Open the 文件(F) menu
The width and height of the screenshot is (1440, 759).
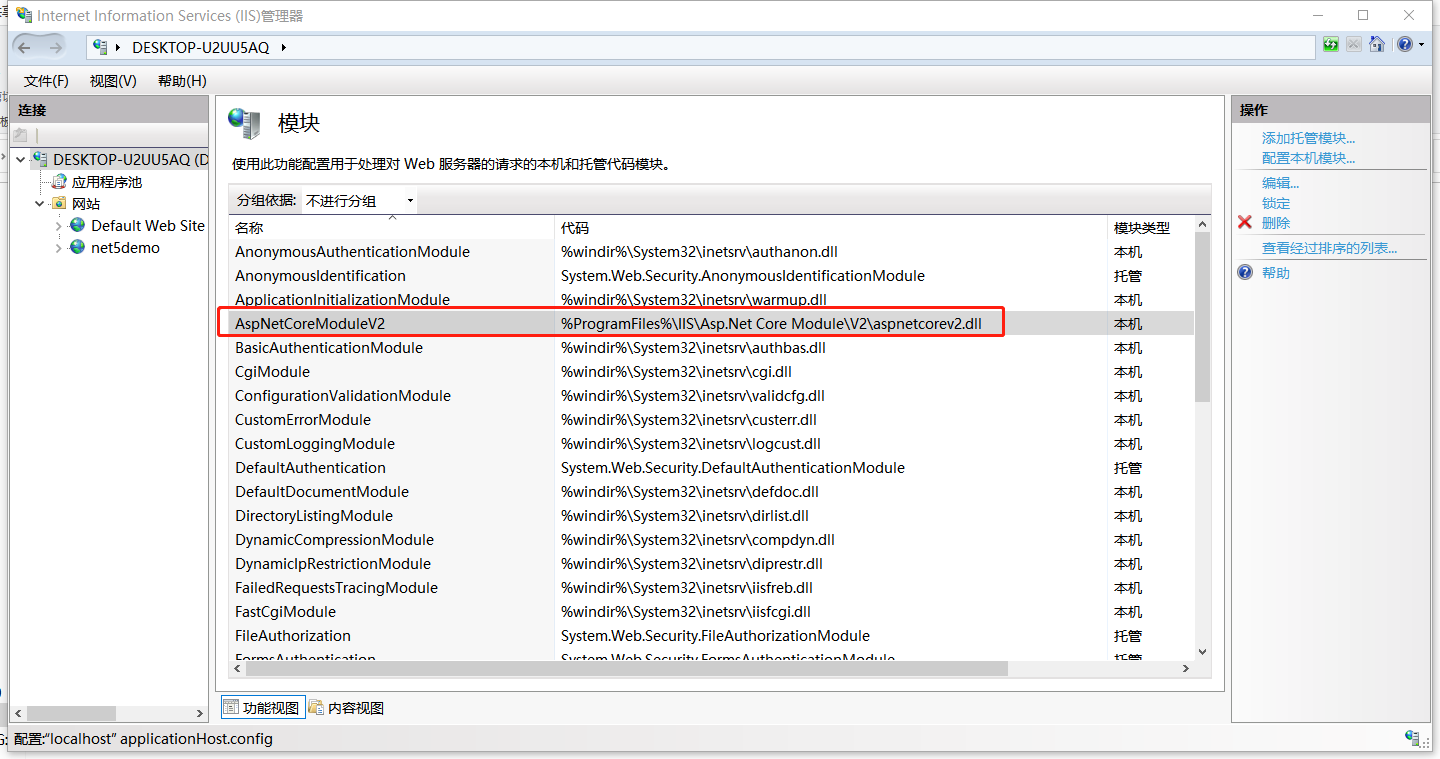[46, 81]
